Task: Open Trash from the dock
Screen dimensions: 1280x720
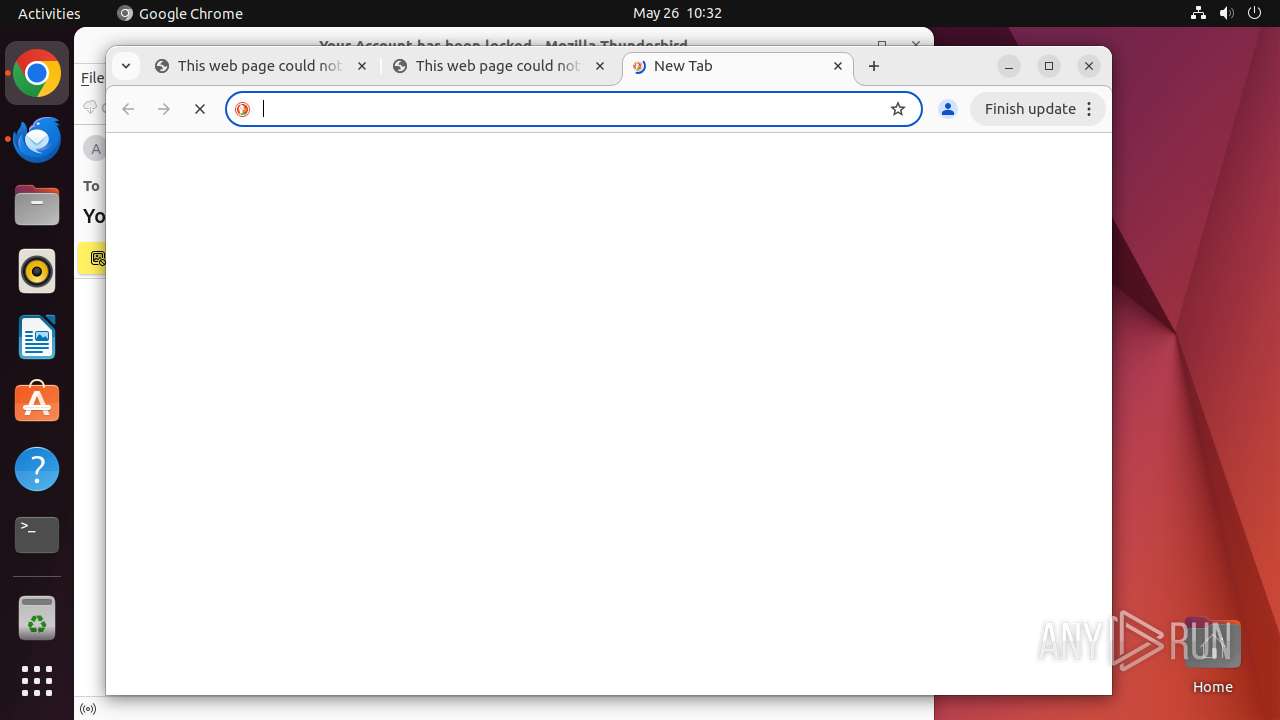Action: click(37, 618)
